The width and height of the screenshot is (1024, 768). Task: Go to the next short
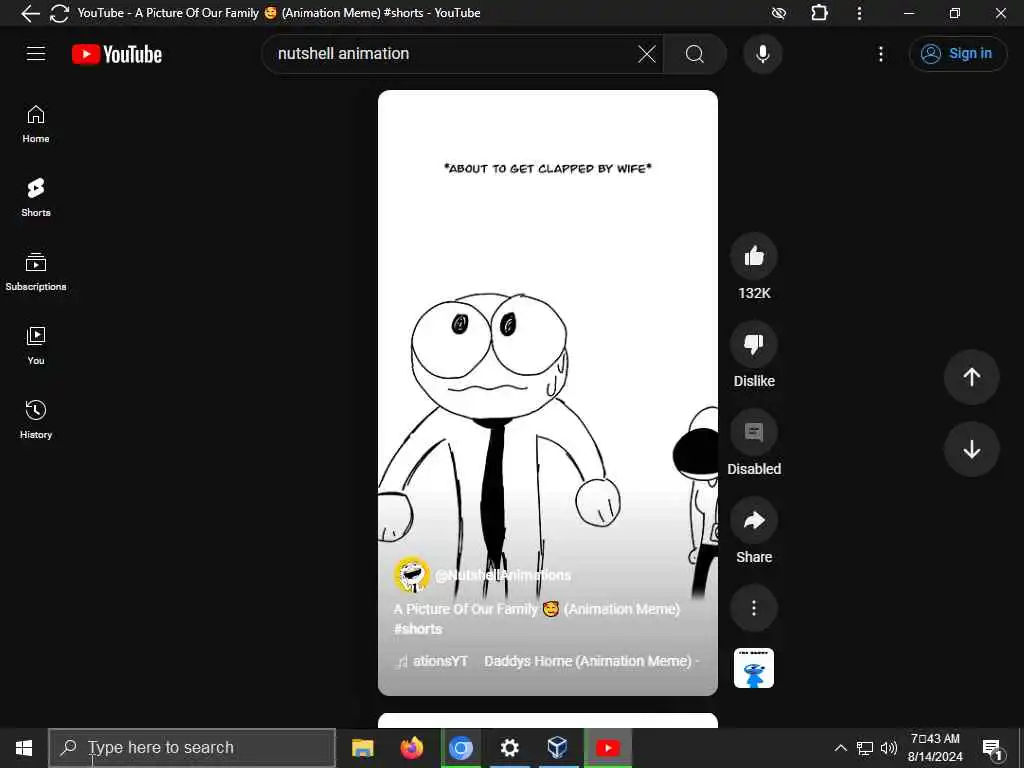971,449
